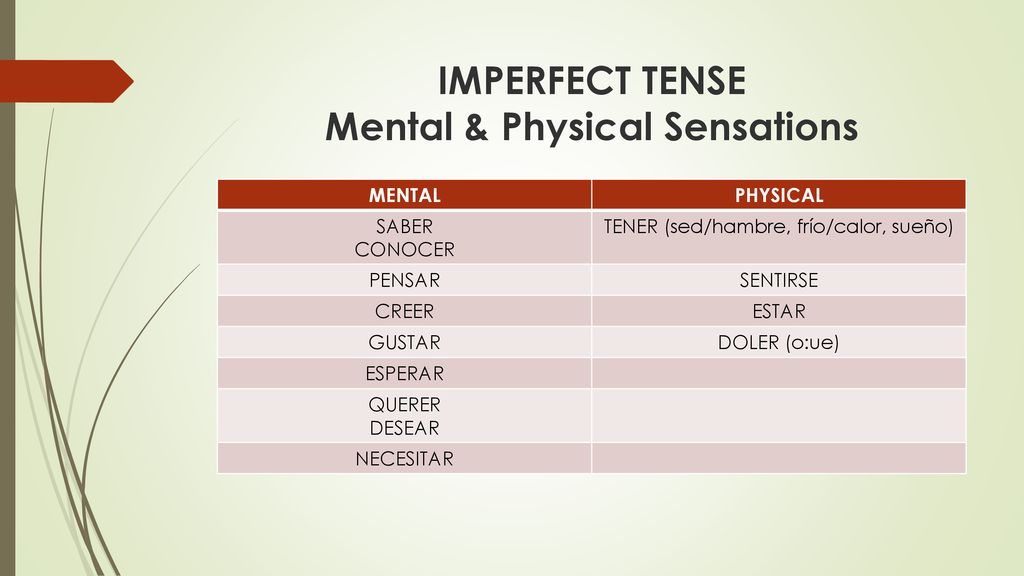This screenshot has width=1024, height=576.
Task: Click the TENER (sed/hambre) cell
Action: (x=778, y=237)
